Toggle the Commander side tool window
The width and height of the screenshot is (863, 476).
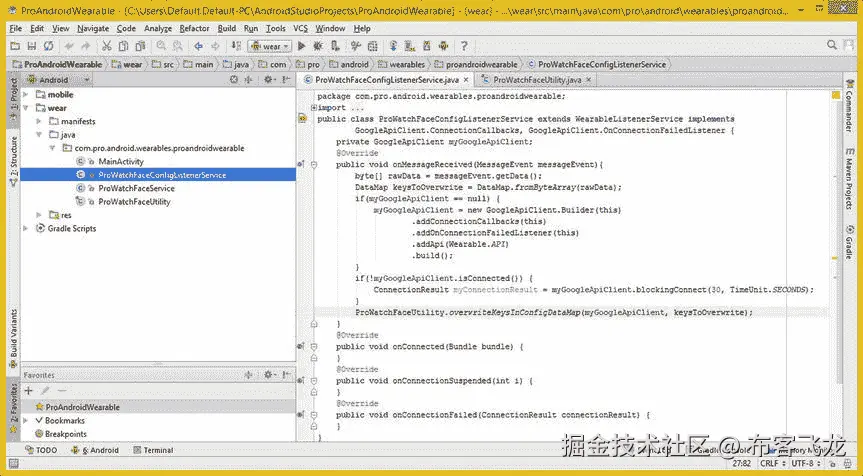pos(850,106)
